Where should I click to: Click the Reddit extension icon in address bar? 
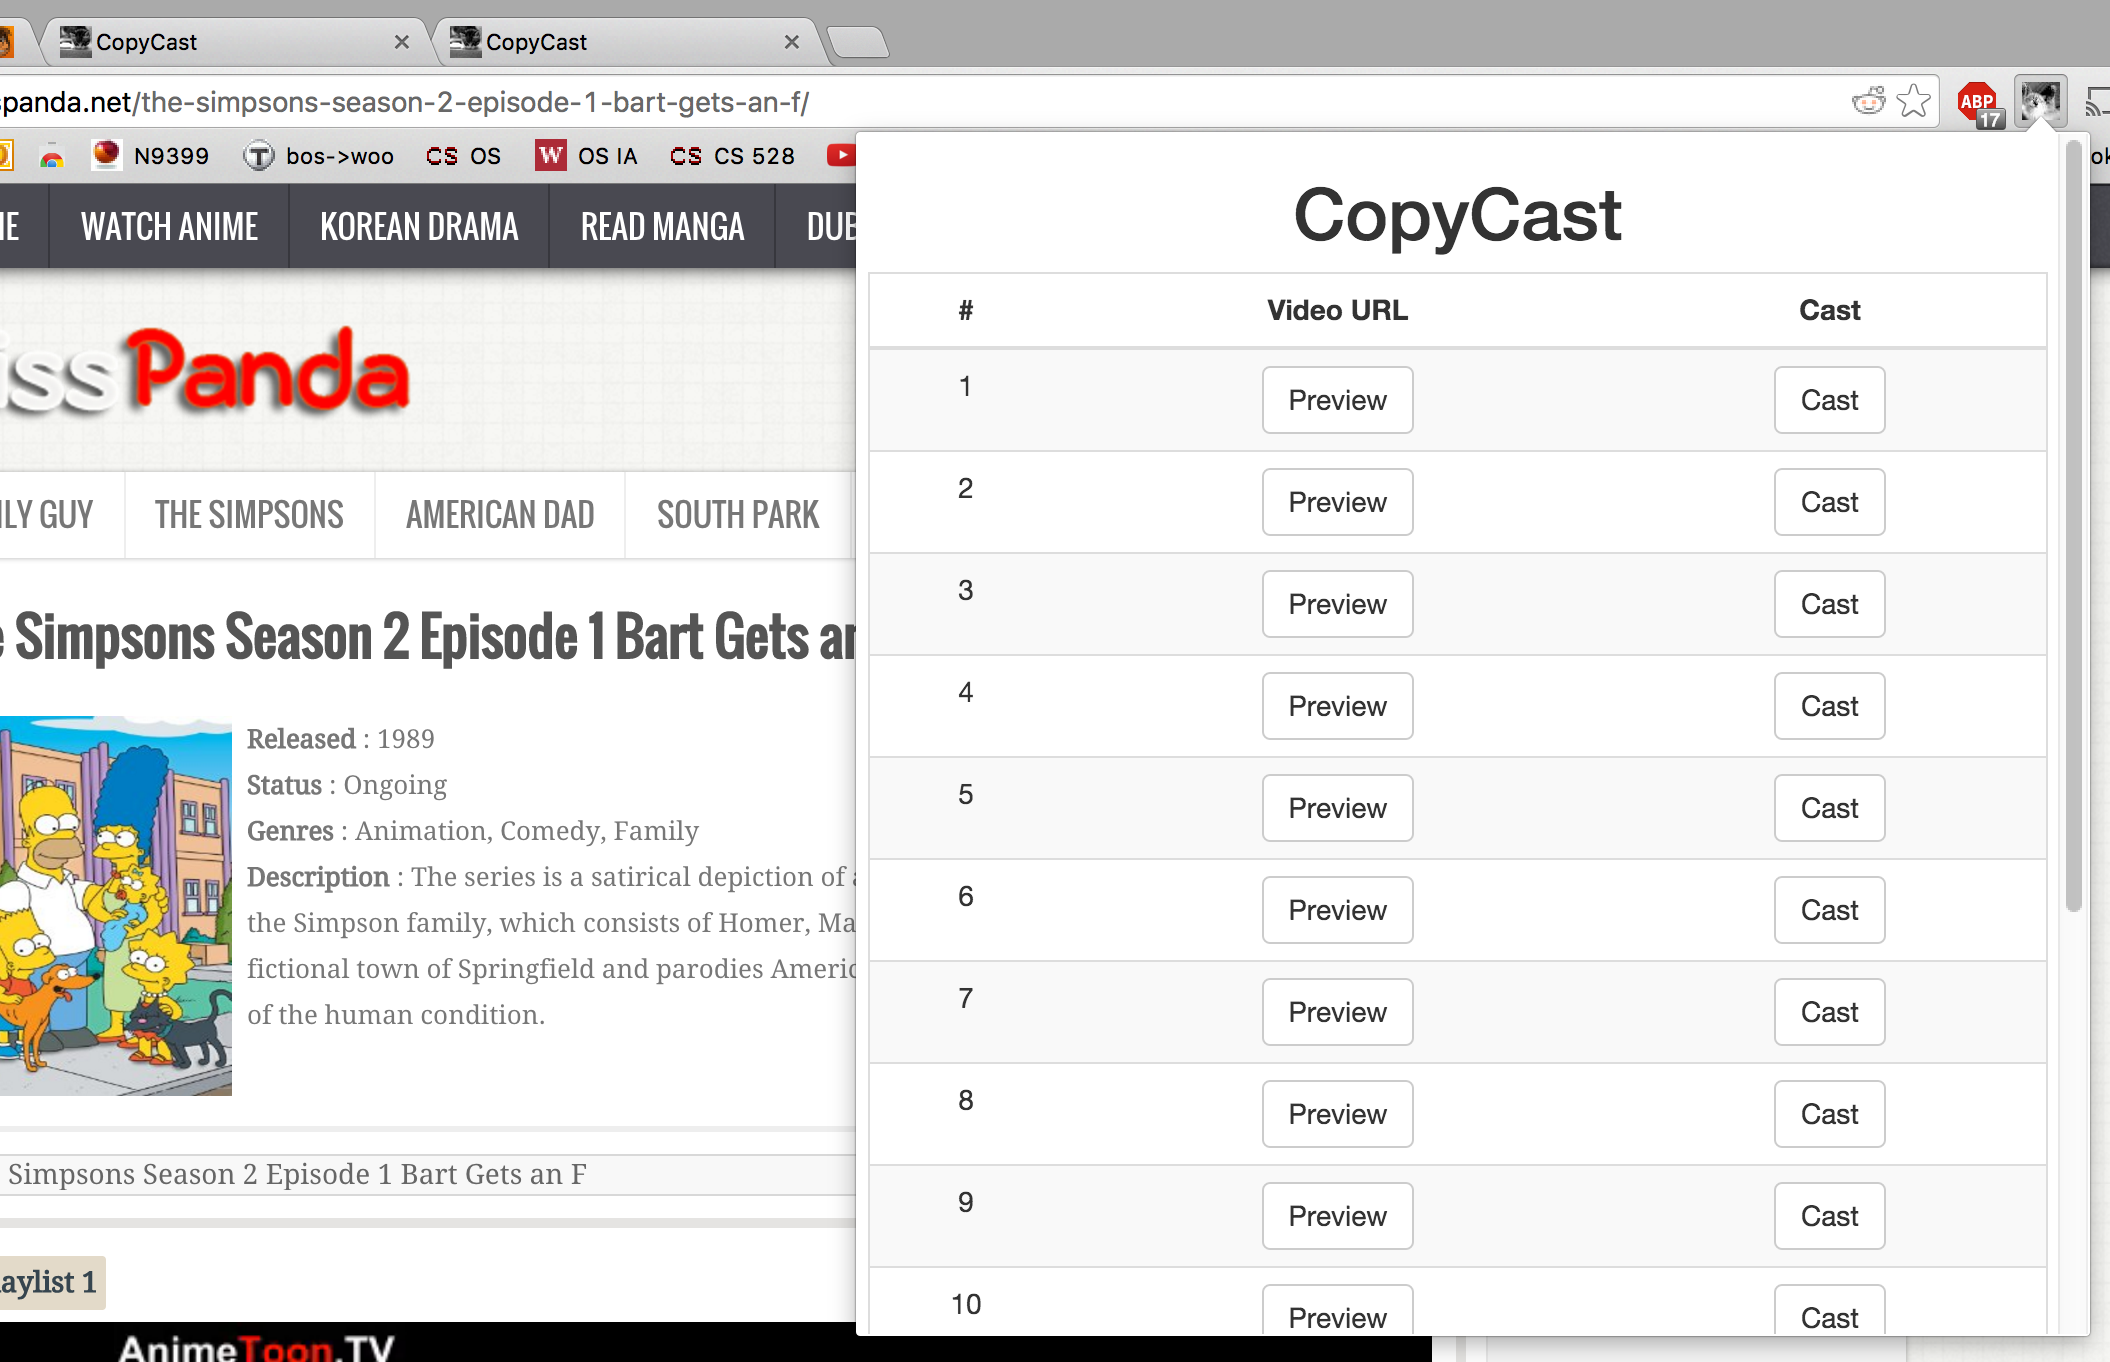tap(1868, 101)
